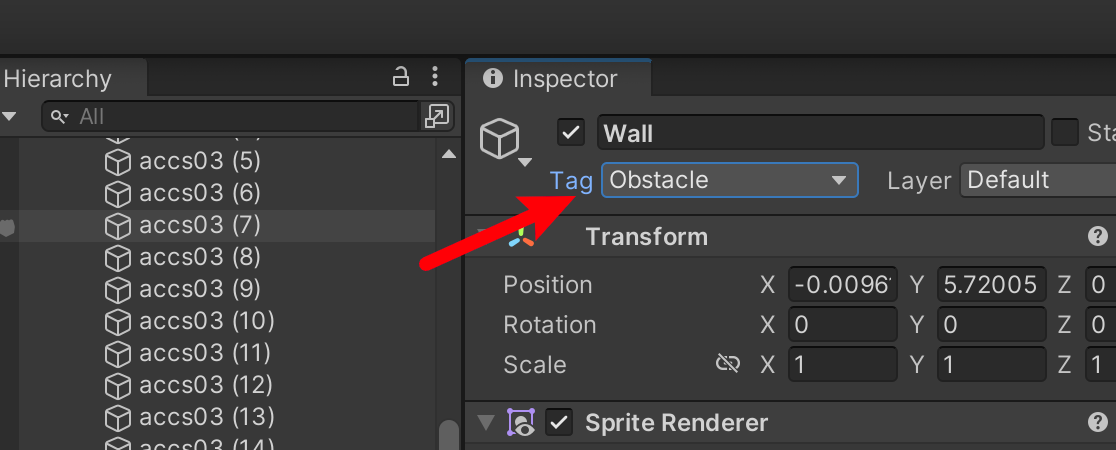Click the hierarchy scroll up arrow
The width and height of the screenshot is (1116, 450).
coord(448,154)
